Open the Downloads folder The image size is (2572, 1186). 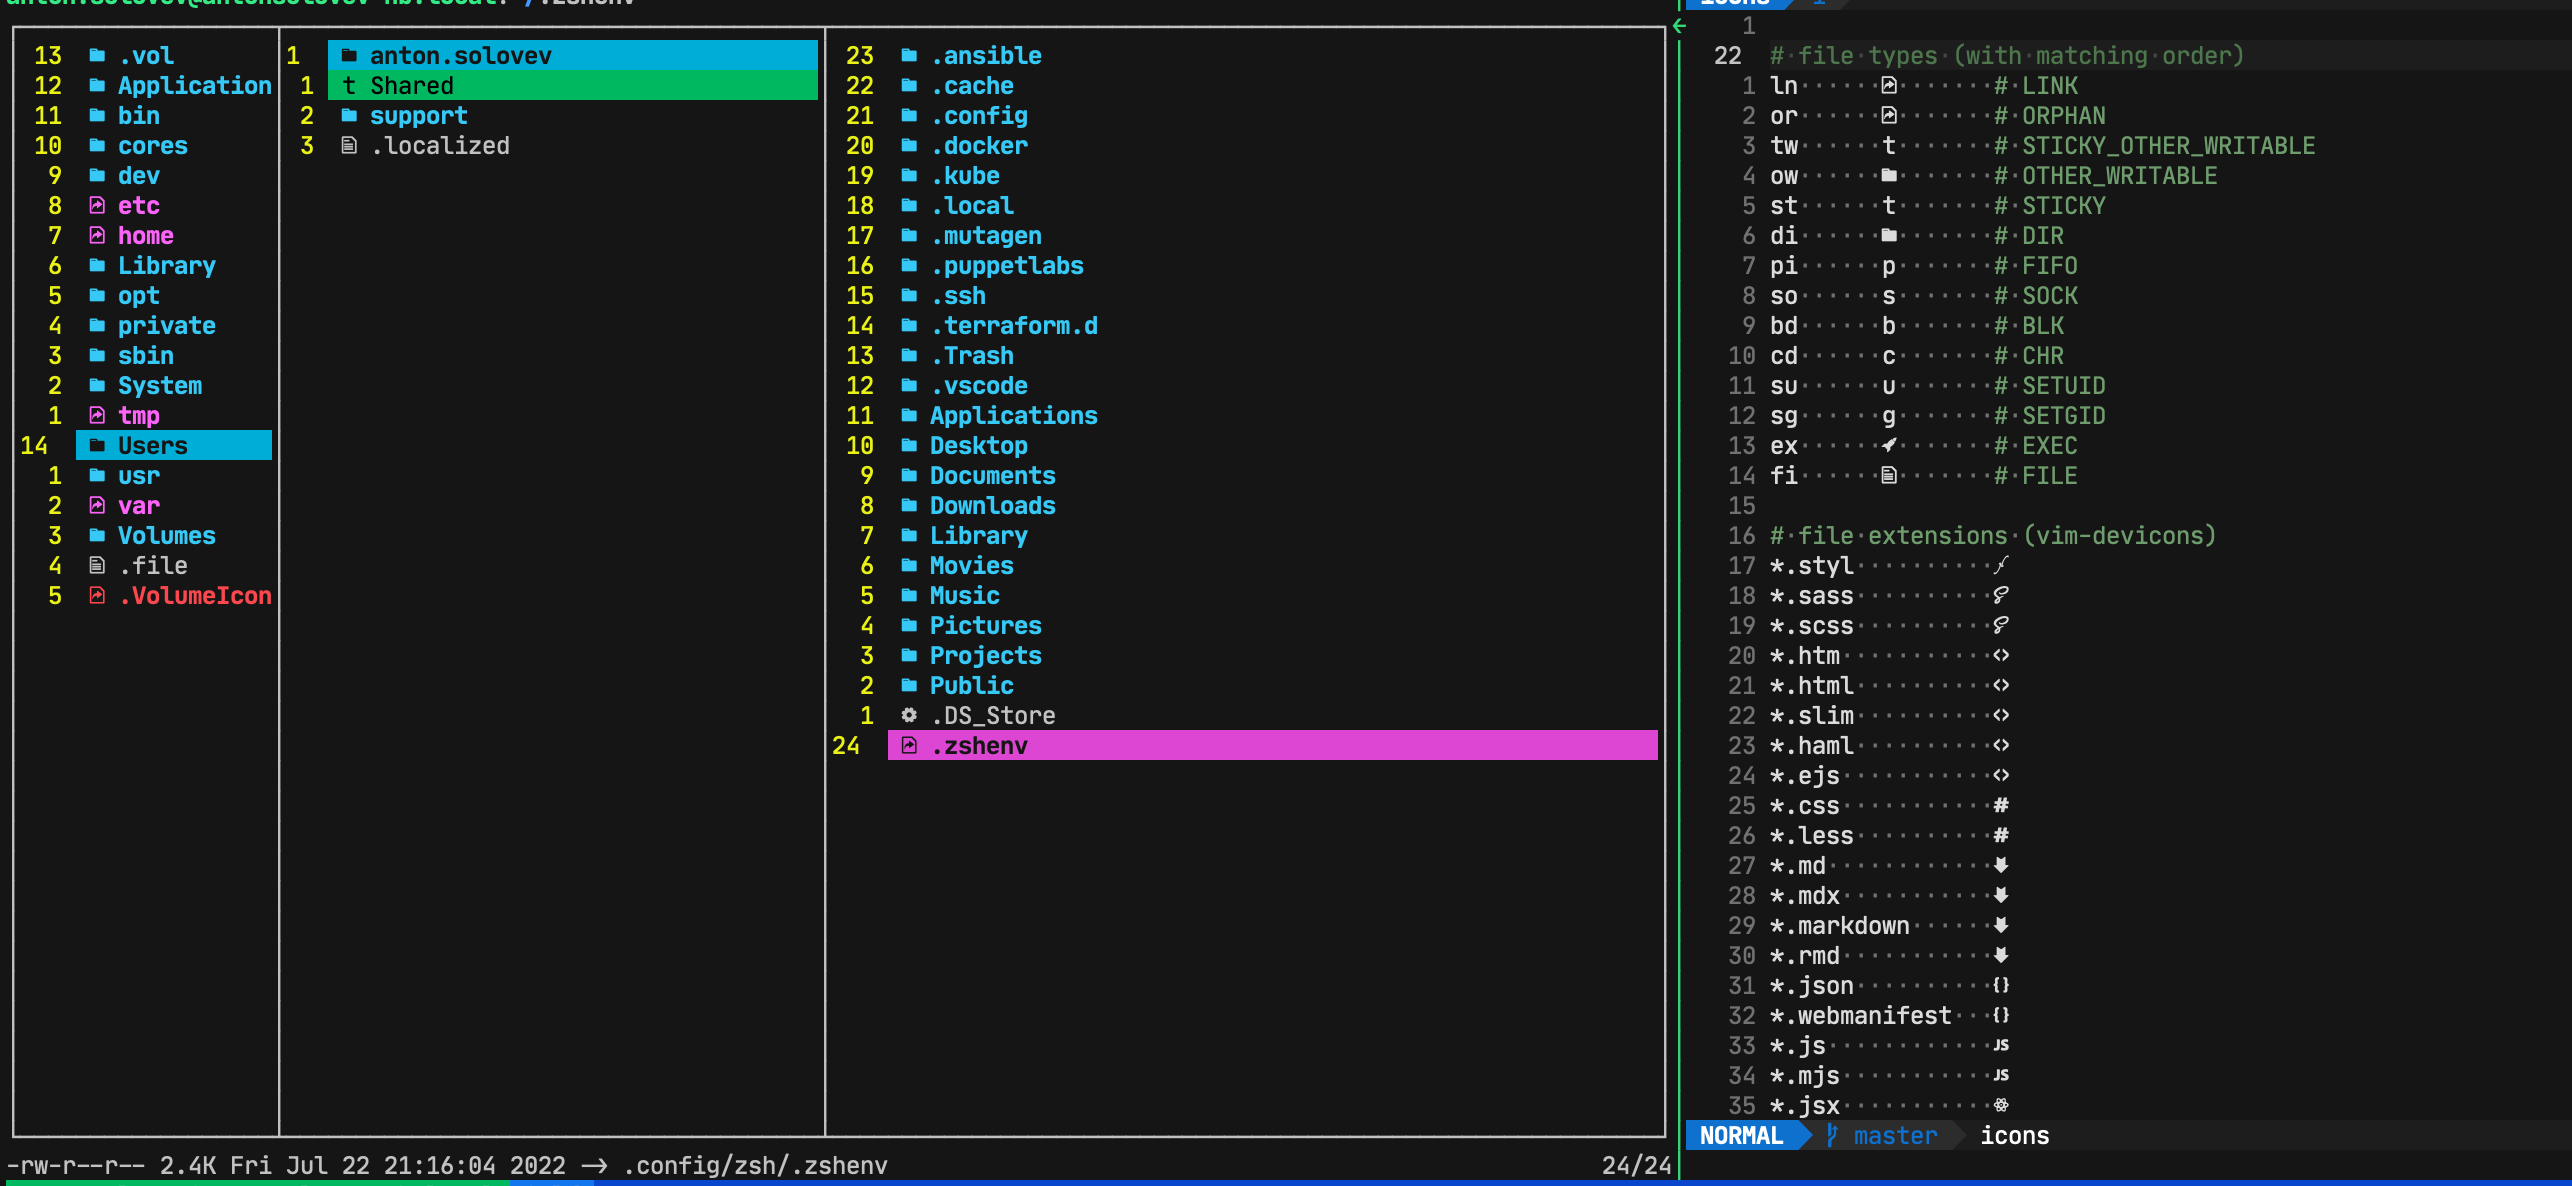click(992, 506)
